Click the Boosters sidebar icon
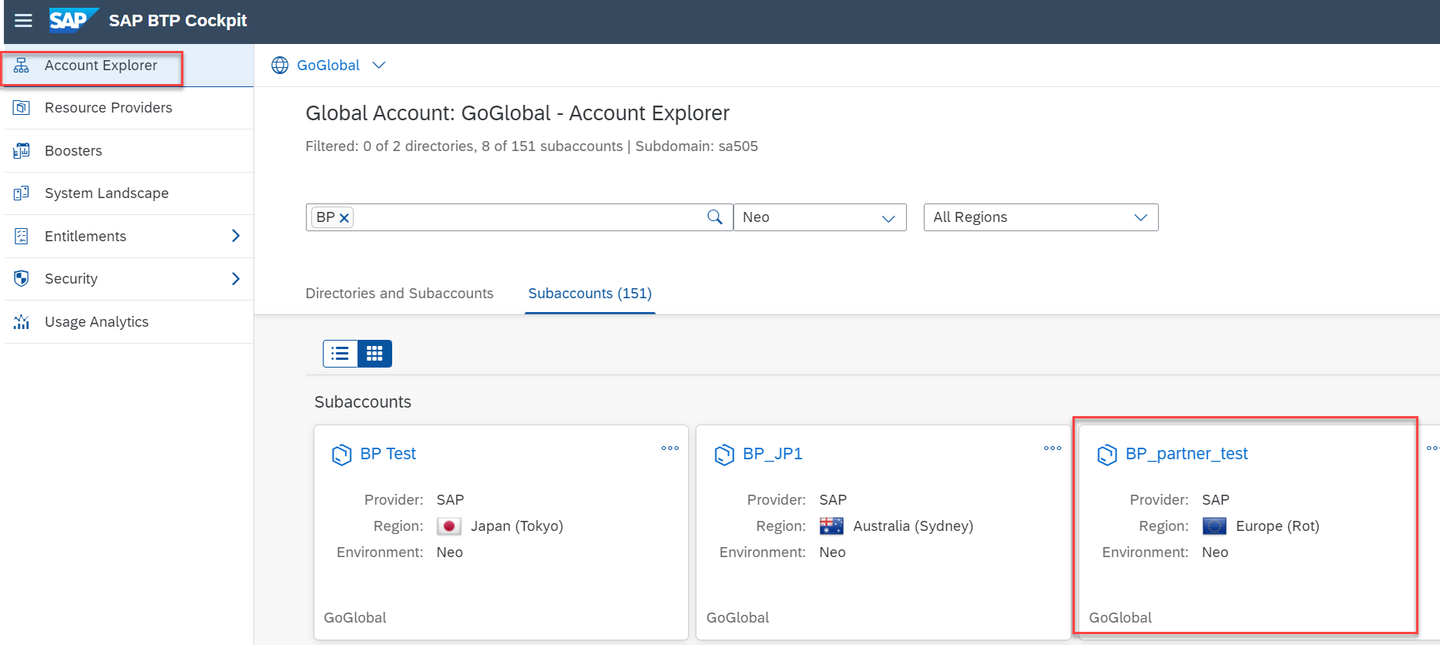 click(x=21, y=151)
